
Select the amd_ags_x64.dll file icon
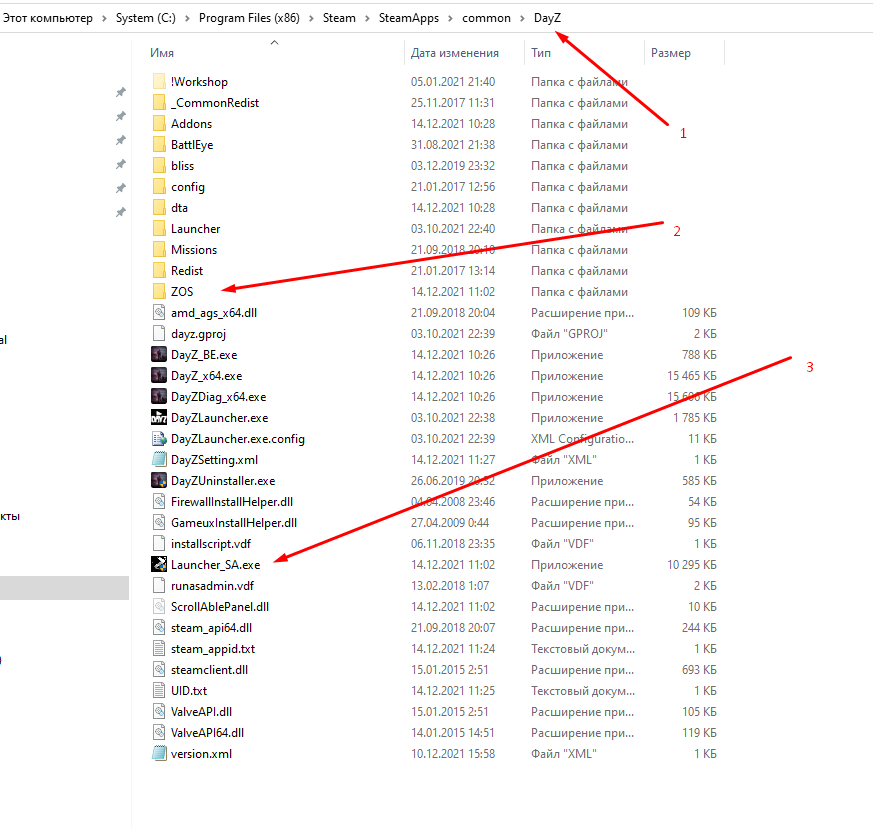[159, 312]
